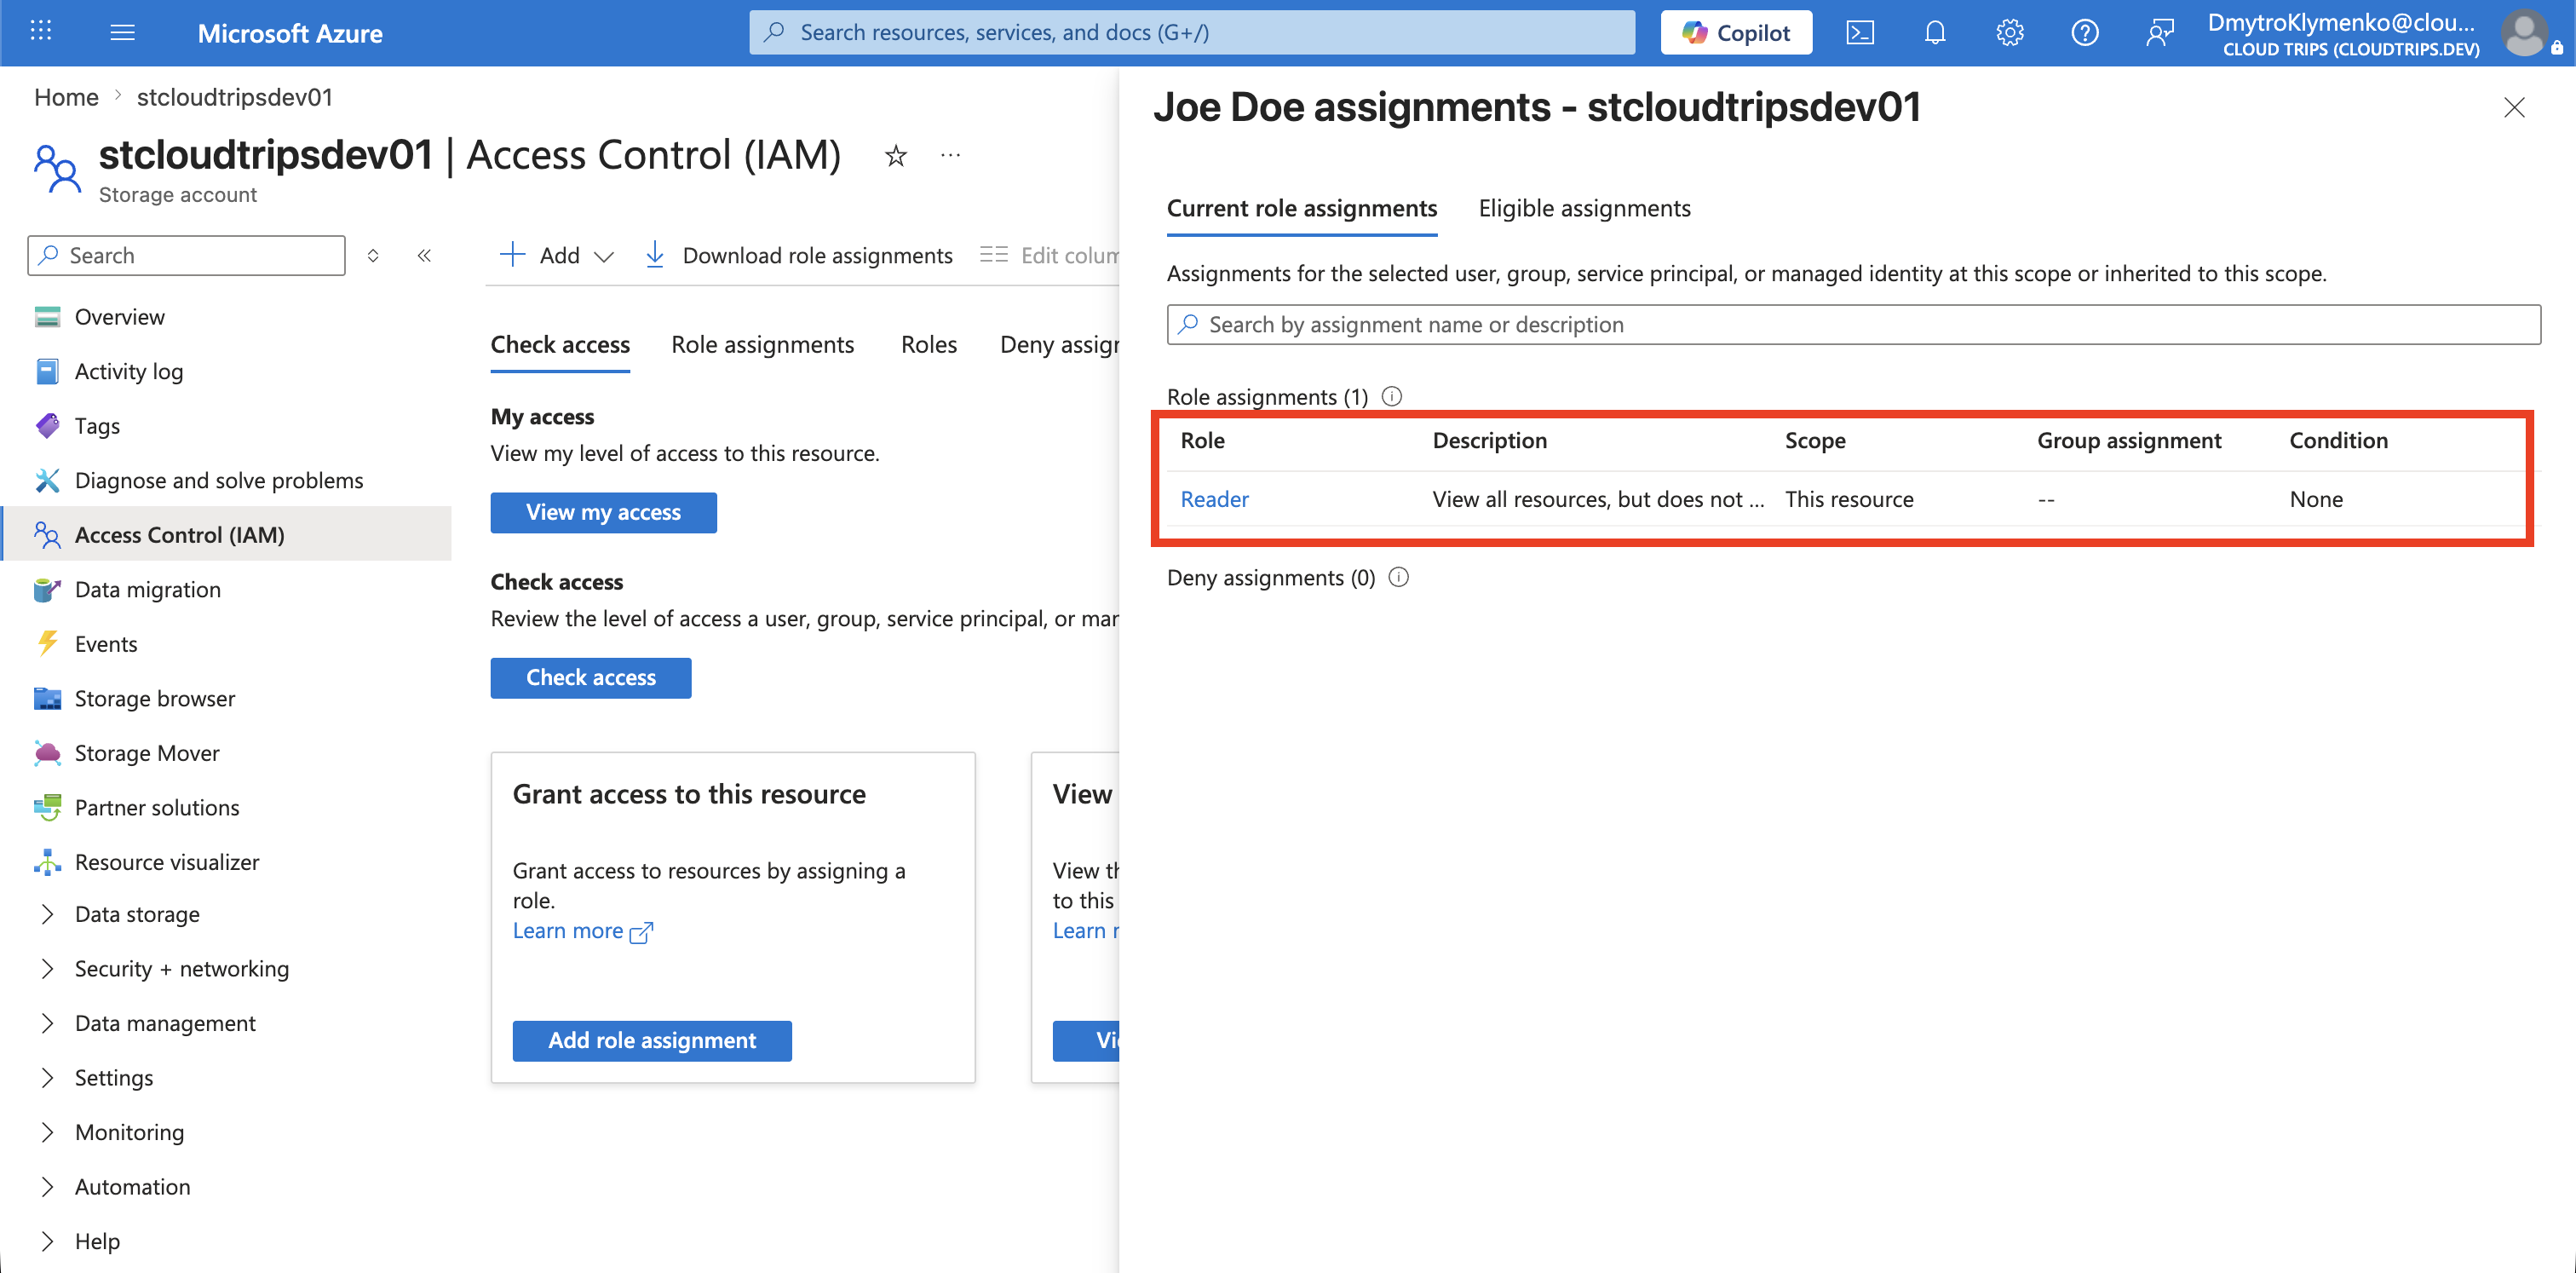
Task: Toggle expand/collapse all menu groups icon
Action: click(373, 255)
